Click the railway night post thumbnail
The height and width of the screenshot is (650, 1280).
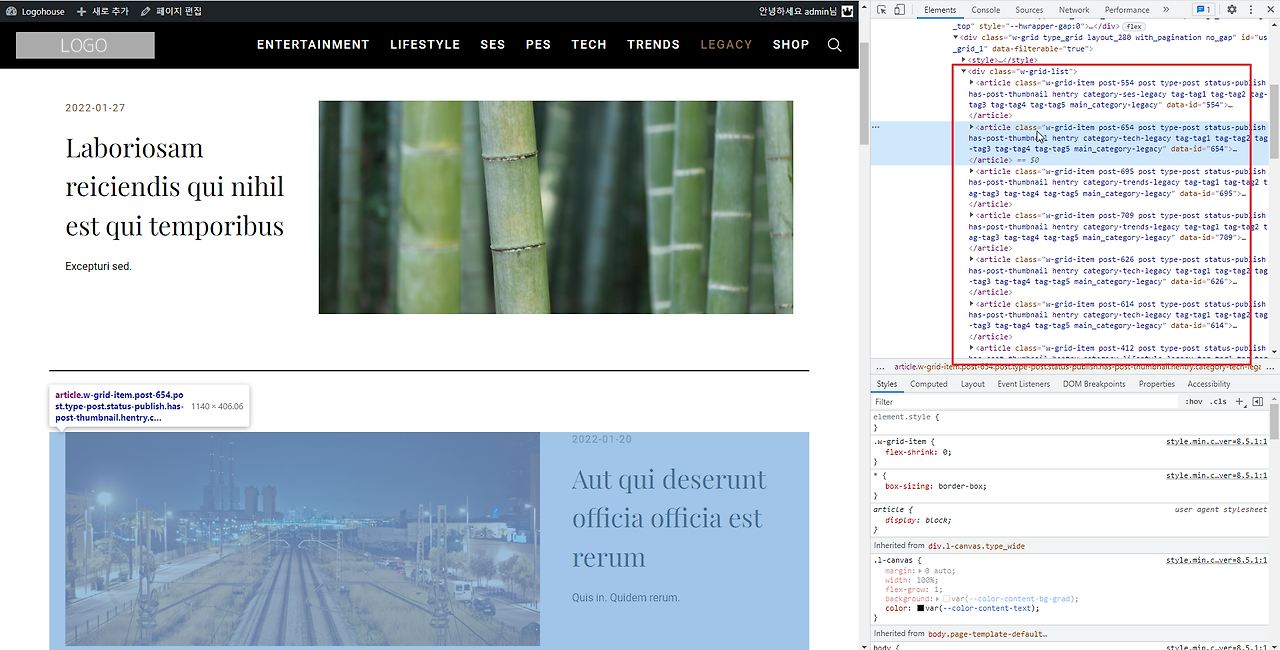302,539
